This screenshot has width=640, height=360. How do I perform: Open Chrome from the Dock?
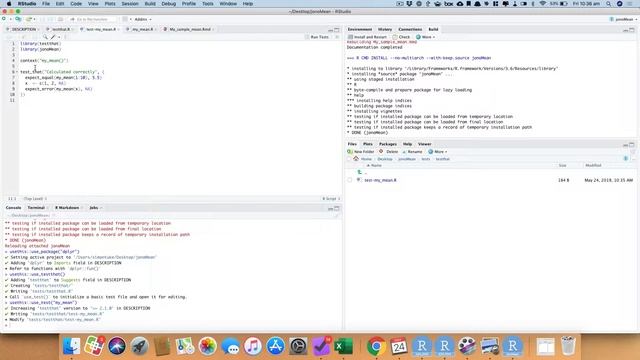[x=376, y=346]
